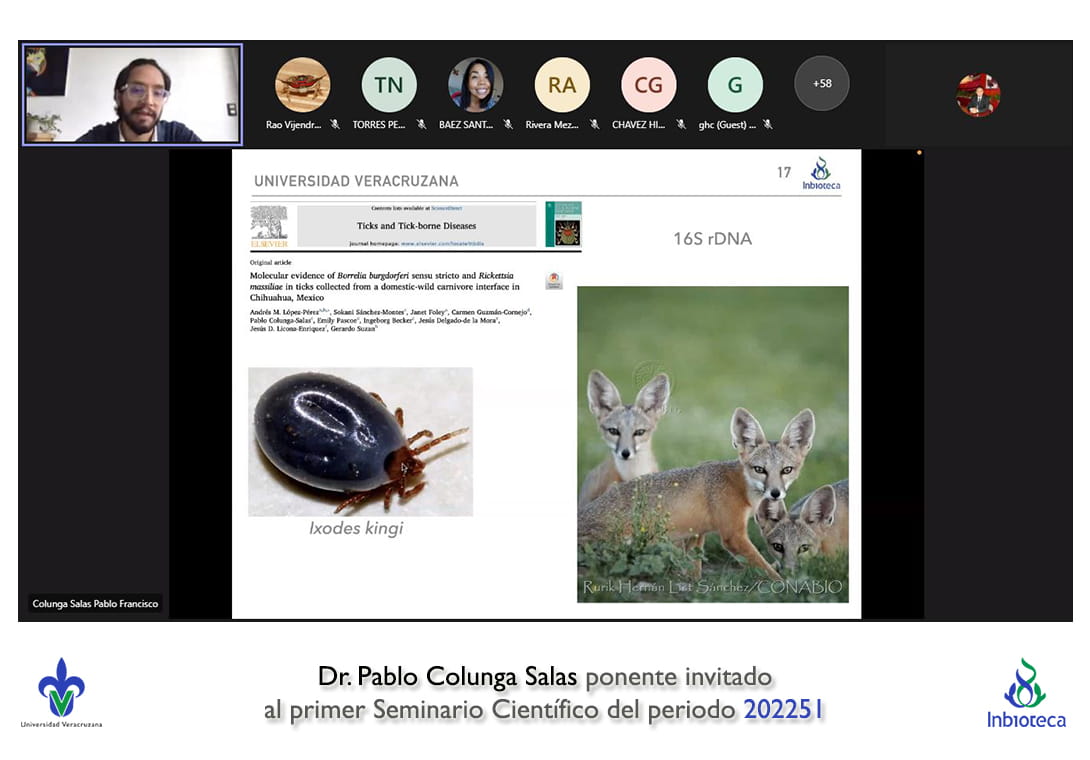
Task: Click the Inbioteca logo on the slide
Action: [x=821, y=173]
